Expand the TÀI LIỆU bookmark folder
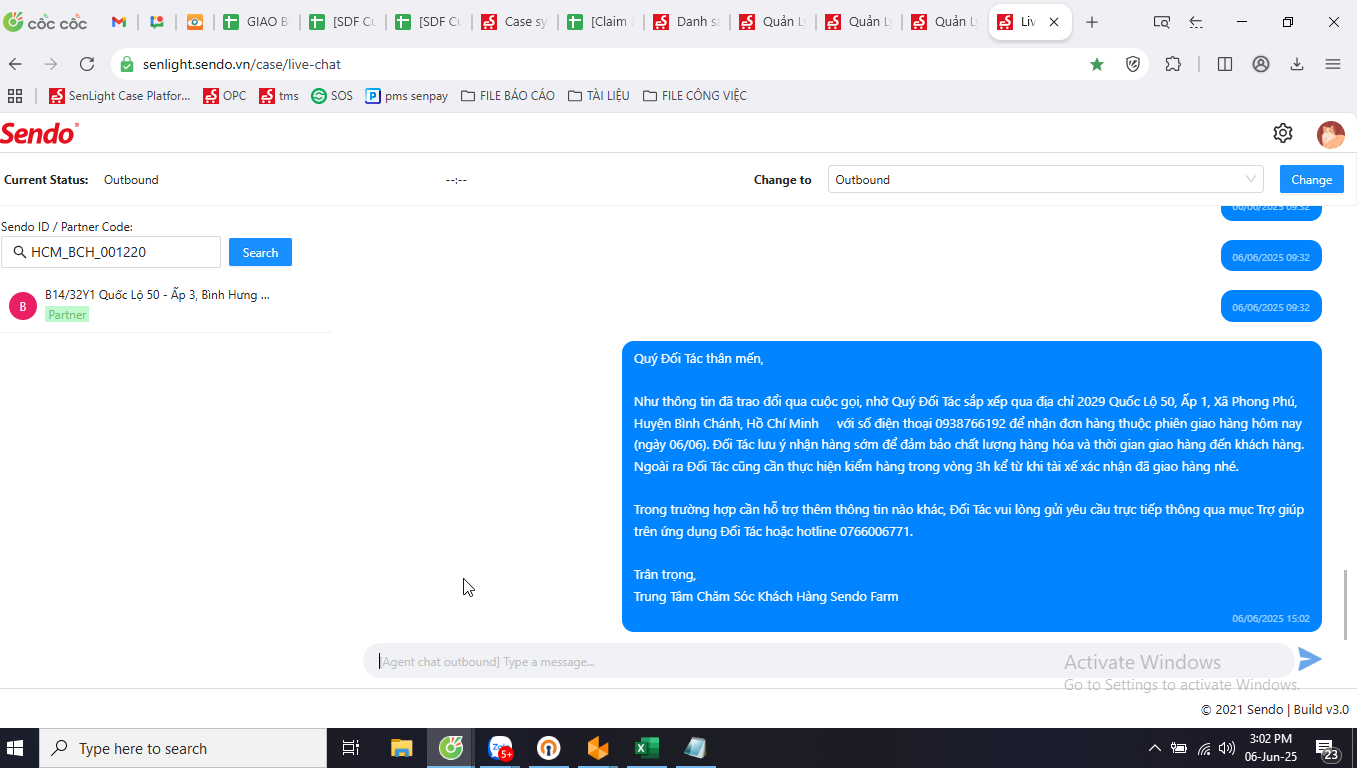The image size is (1357, 768). tap(598, 96)
